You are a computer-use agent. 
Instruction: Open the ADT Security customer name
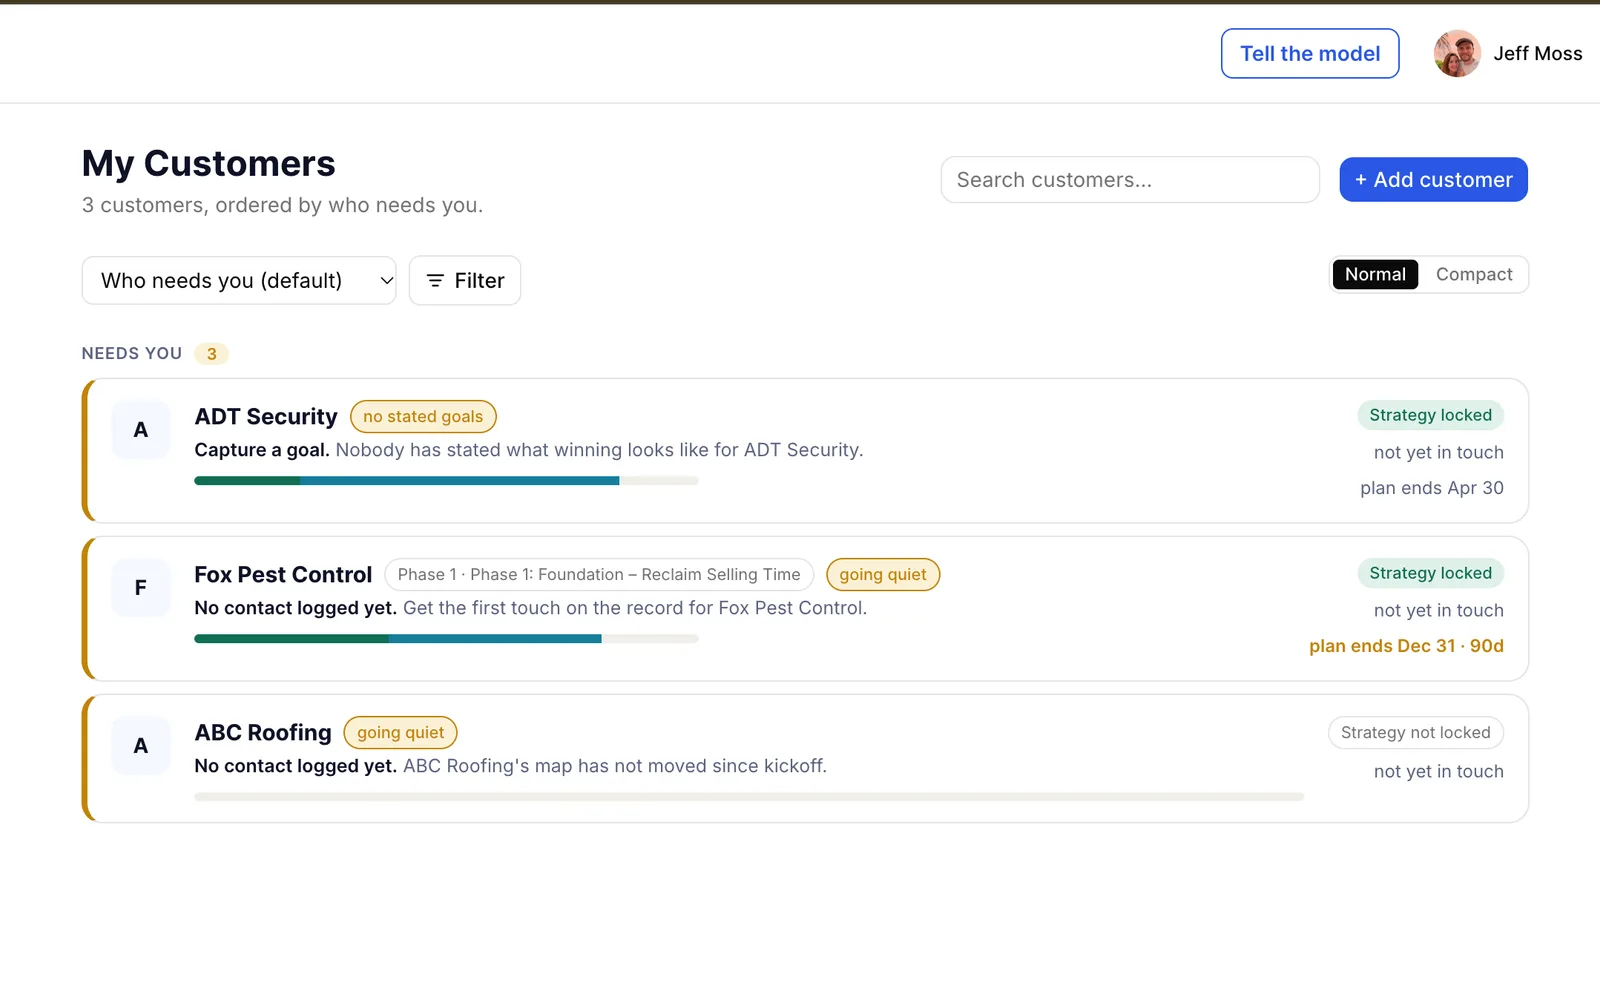[x=266, y=417]
